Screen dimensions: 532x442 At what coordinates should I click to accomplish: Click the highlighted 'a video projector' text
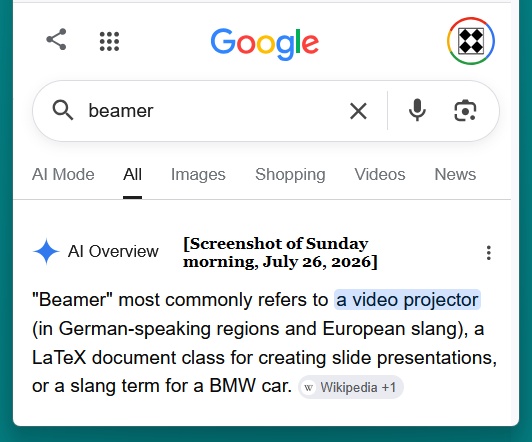[407, 300]
